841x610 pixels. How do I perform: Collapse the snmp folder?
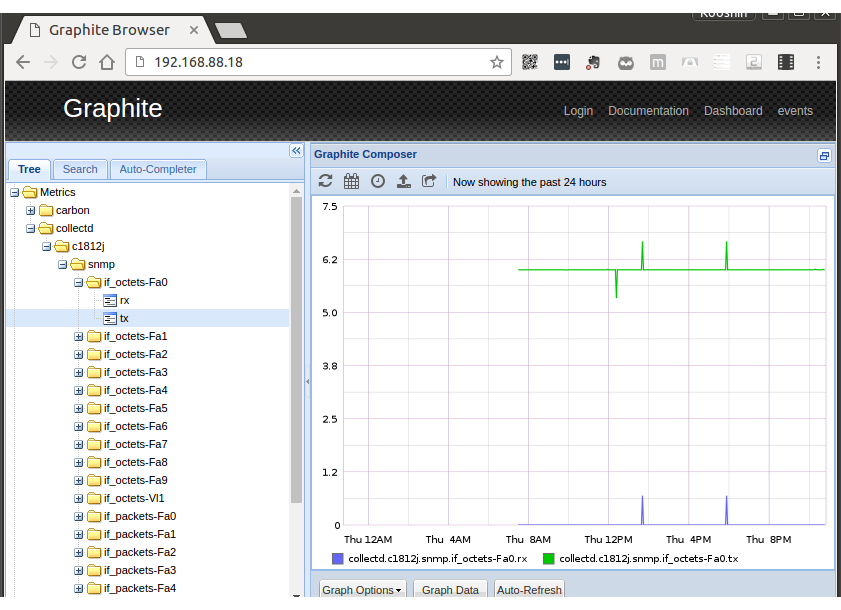pos(62,264)
